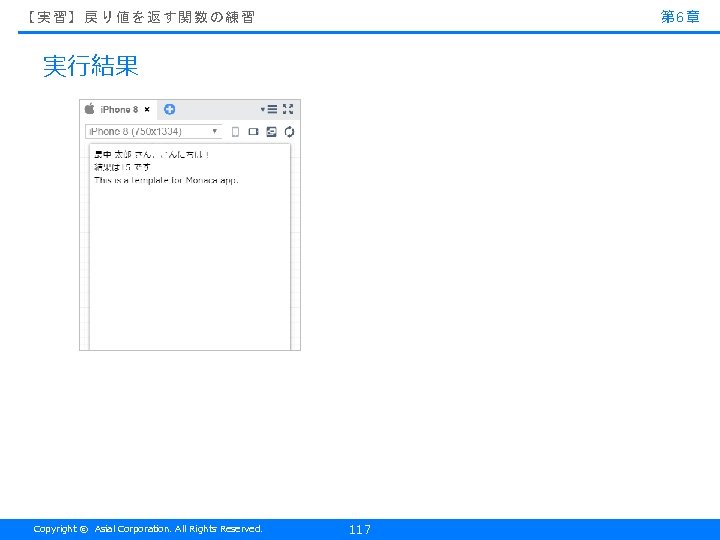Image resolution: width=720 pixels, height=540 pixels.
Task: Click the result line showing 15
Action: pyautogui.click(x=122, y=167)
